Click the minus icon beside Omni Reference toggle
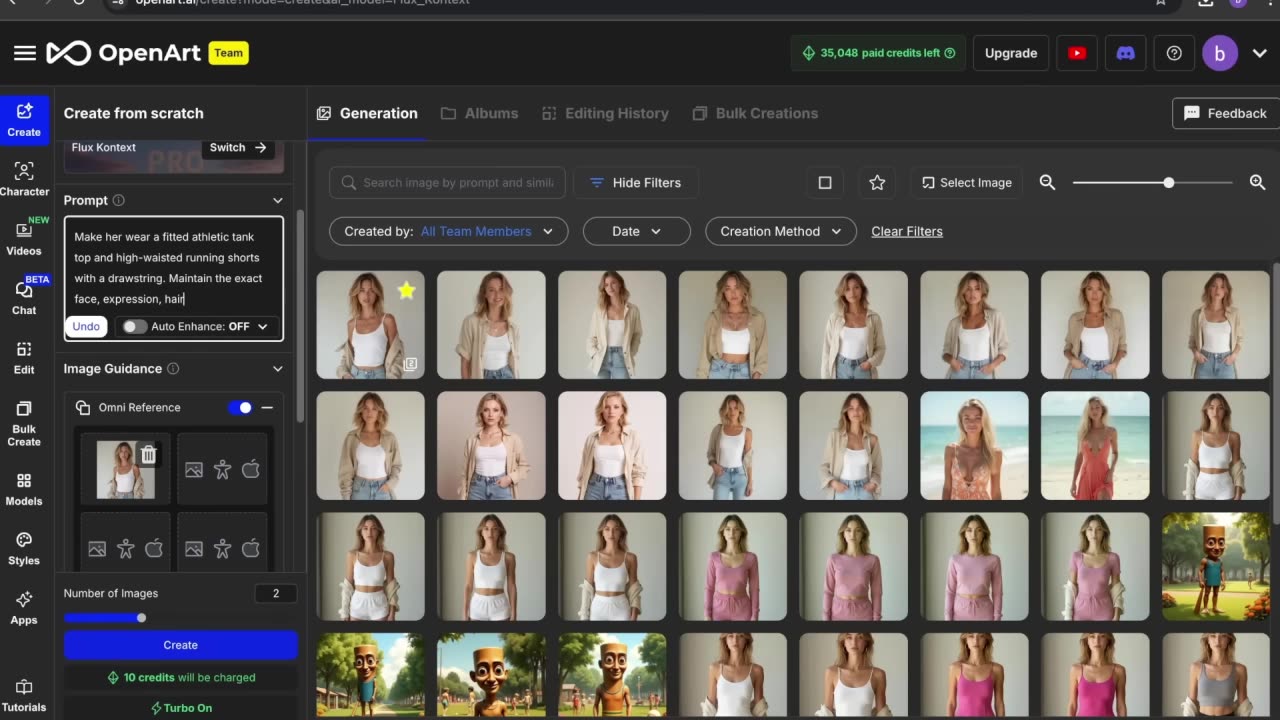Image resolution: width=1280 pixels, height=720 pixels. [267, 407]
